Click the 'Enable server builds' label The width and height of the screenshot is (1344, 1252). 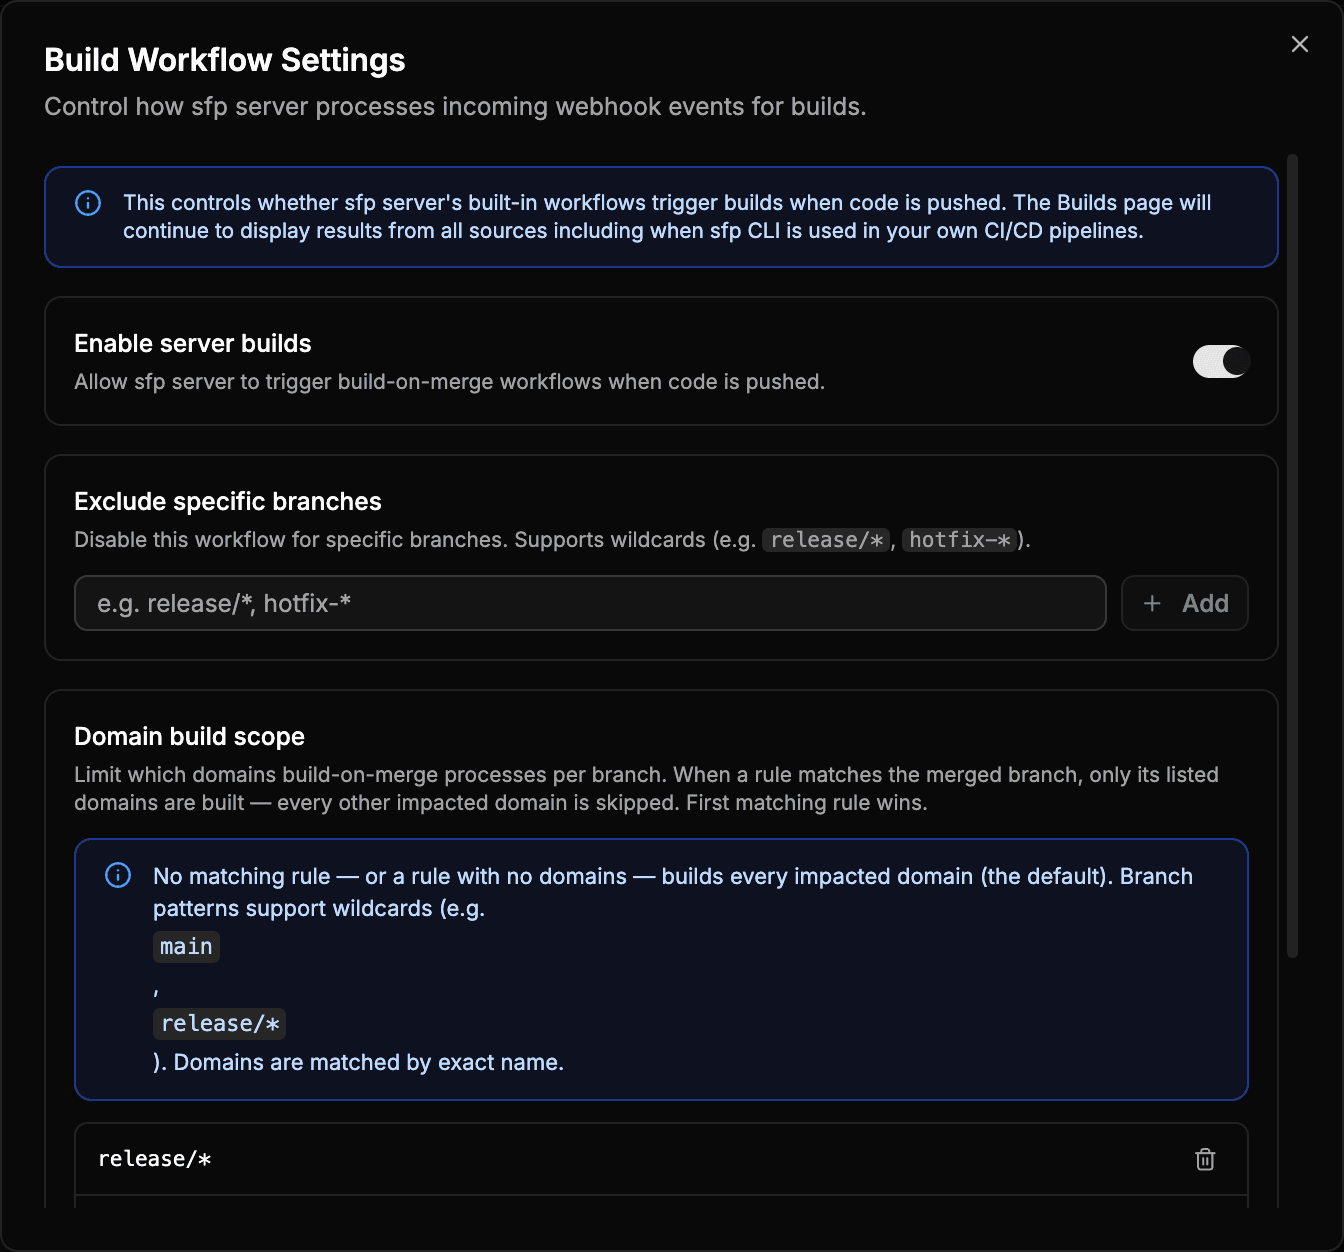point(193,343)
